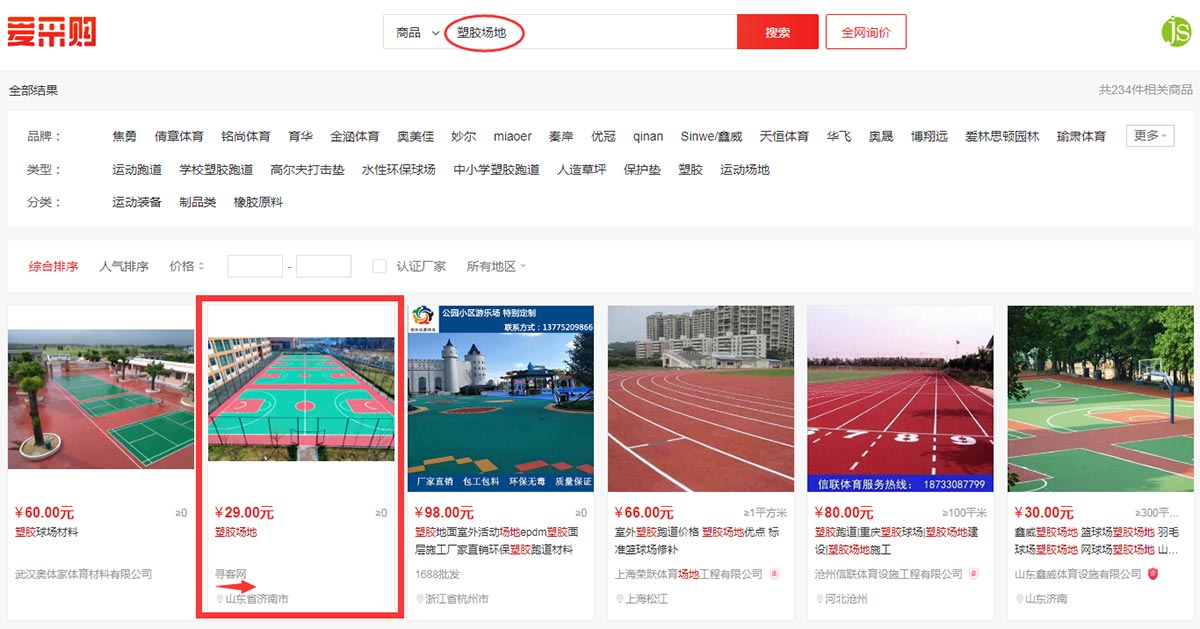
Task: Open the ¥29.00 塑胶场地 product thumbnail
Action: coord(301,399)
